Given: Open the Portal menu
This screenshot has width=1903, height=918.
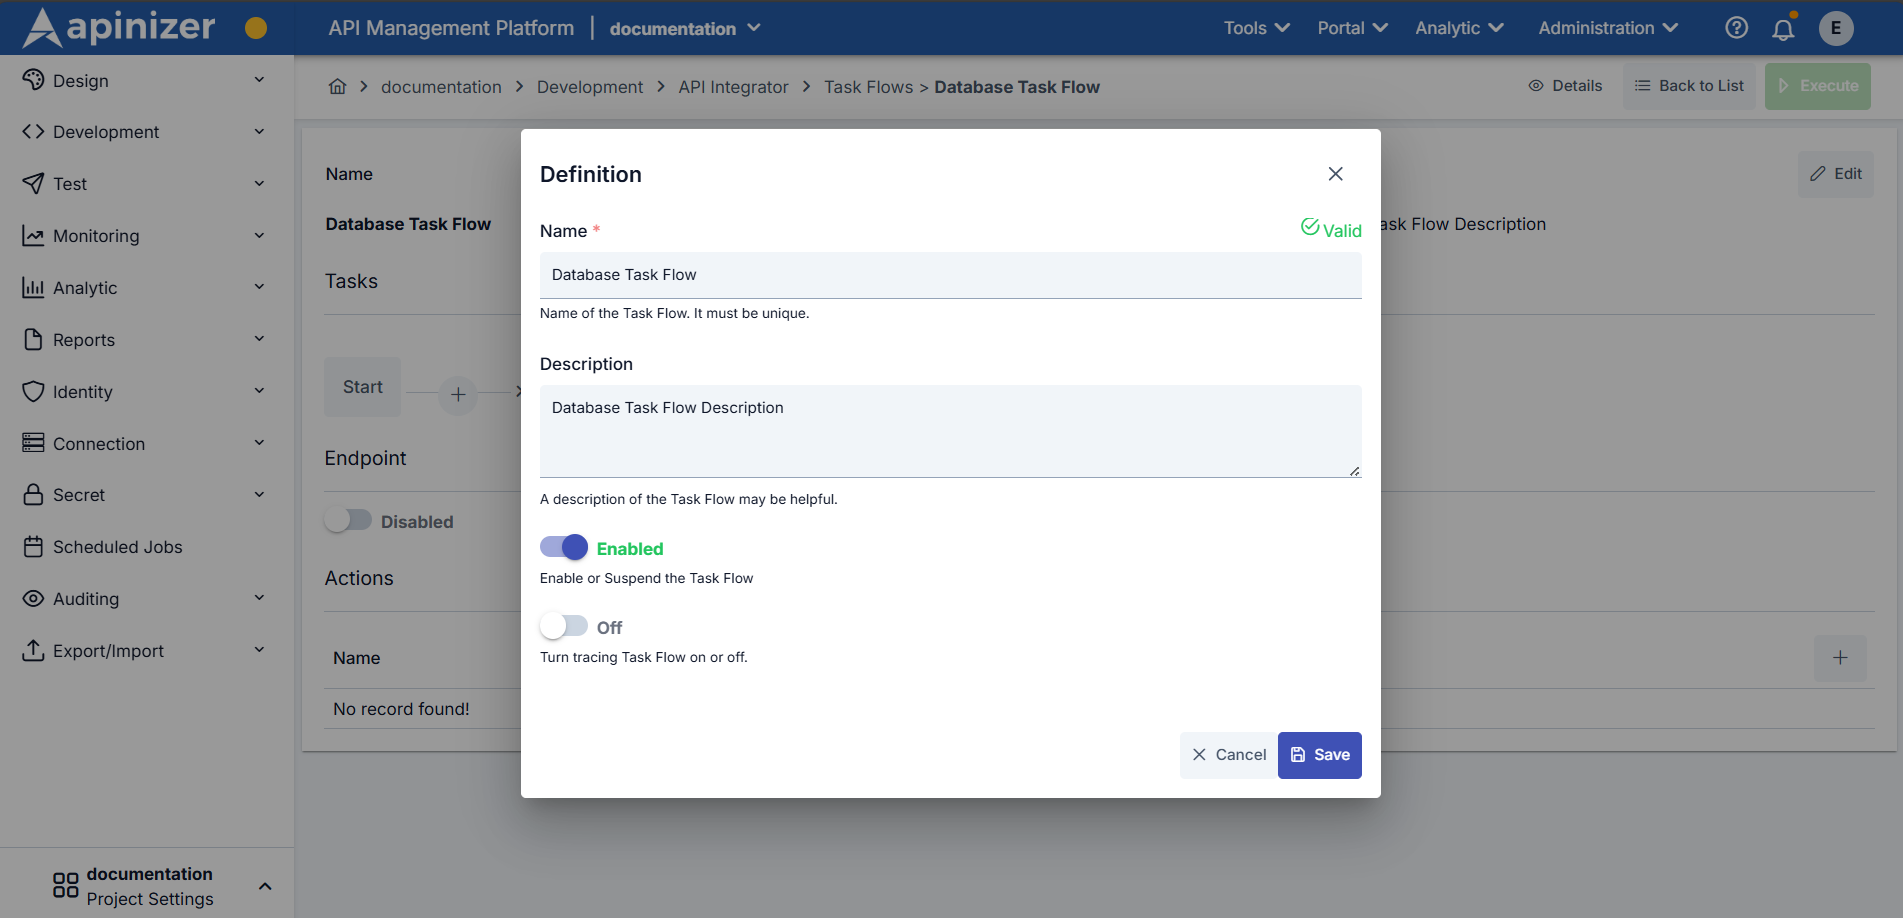Looking at the screenshot, I should (x=1350, y=28).
